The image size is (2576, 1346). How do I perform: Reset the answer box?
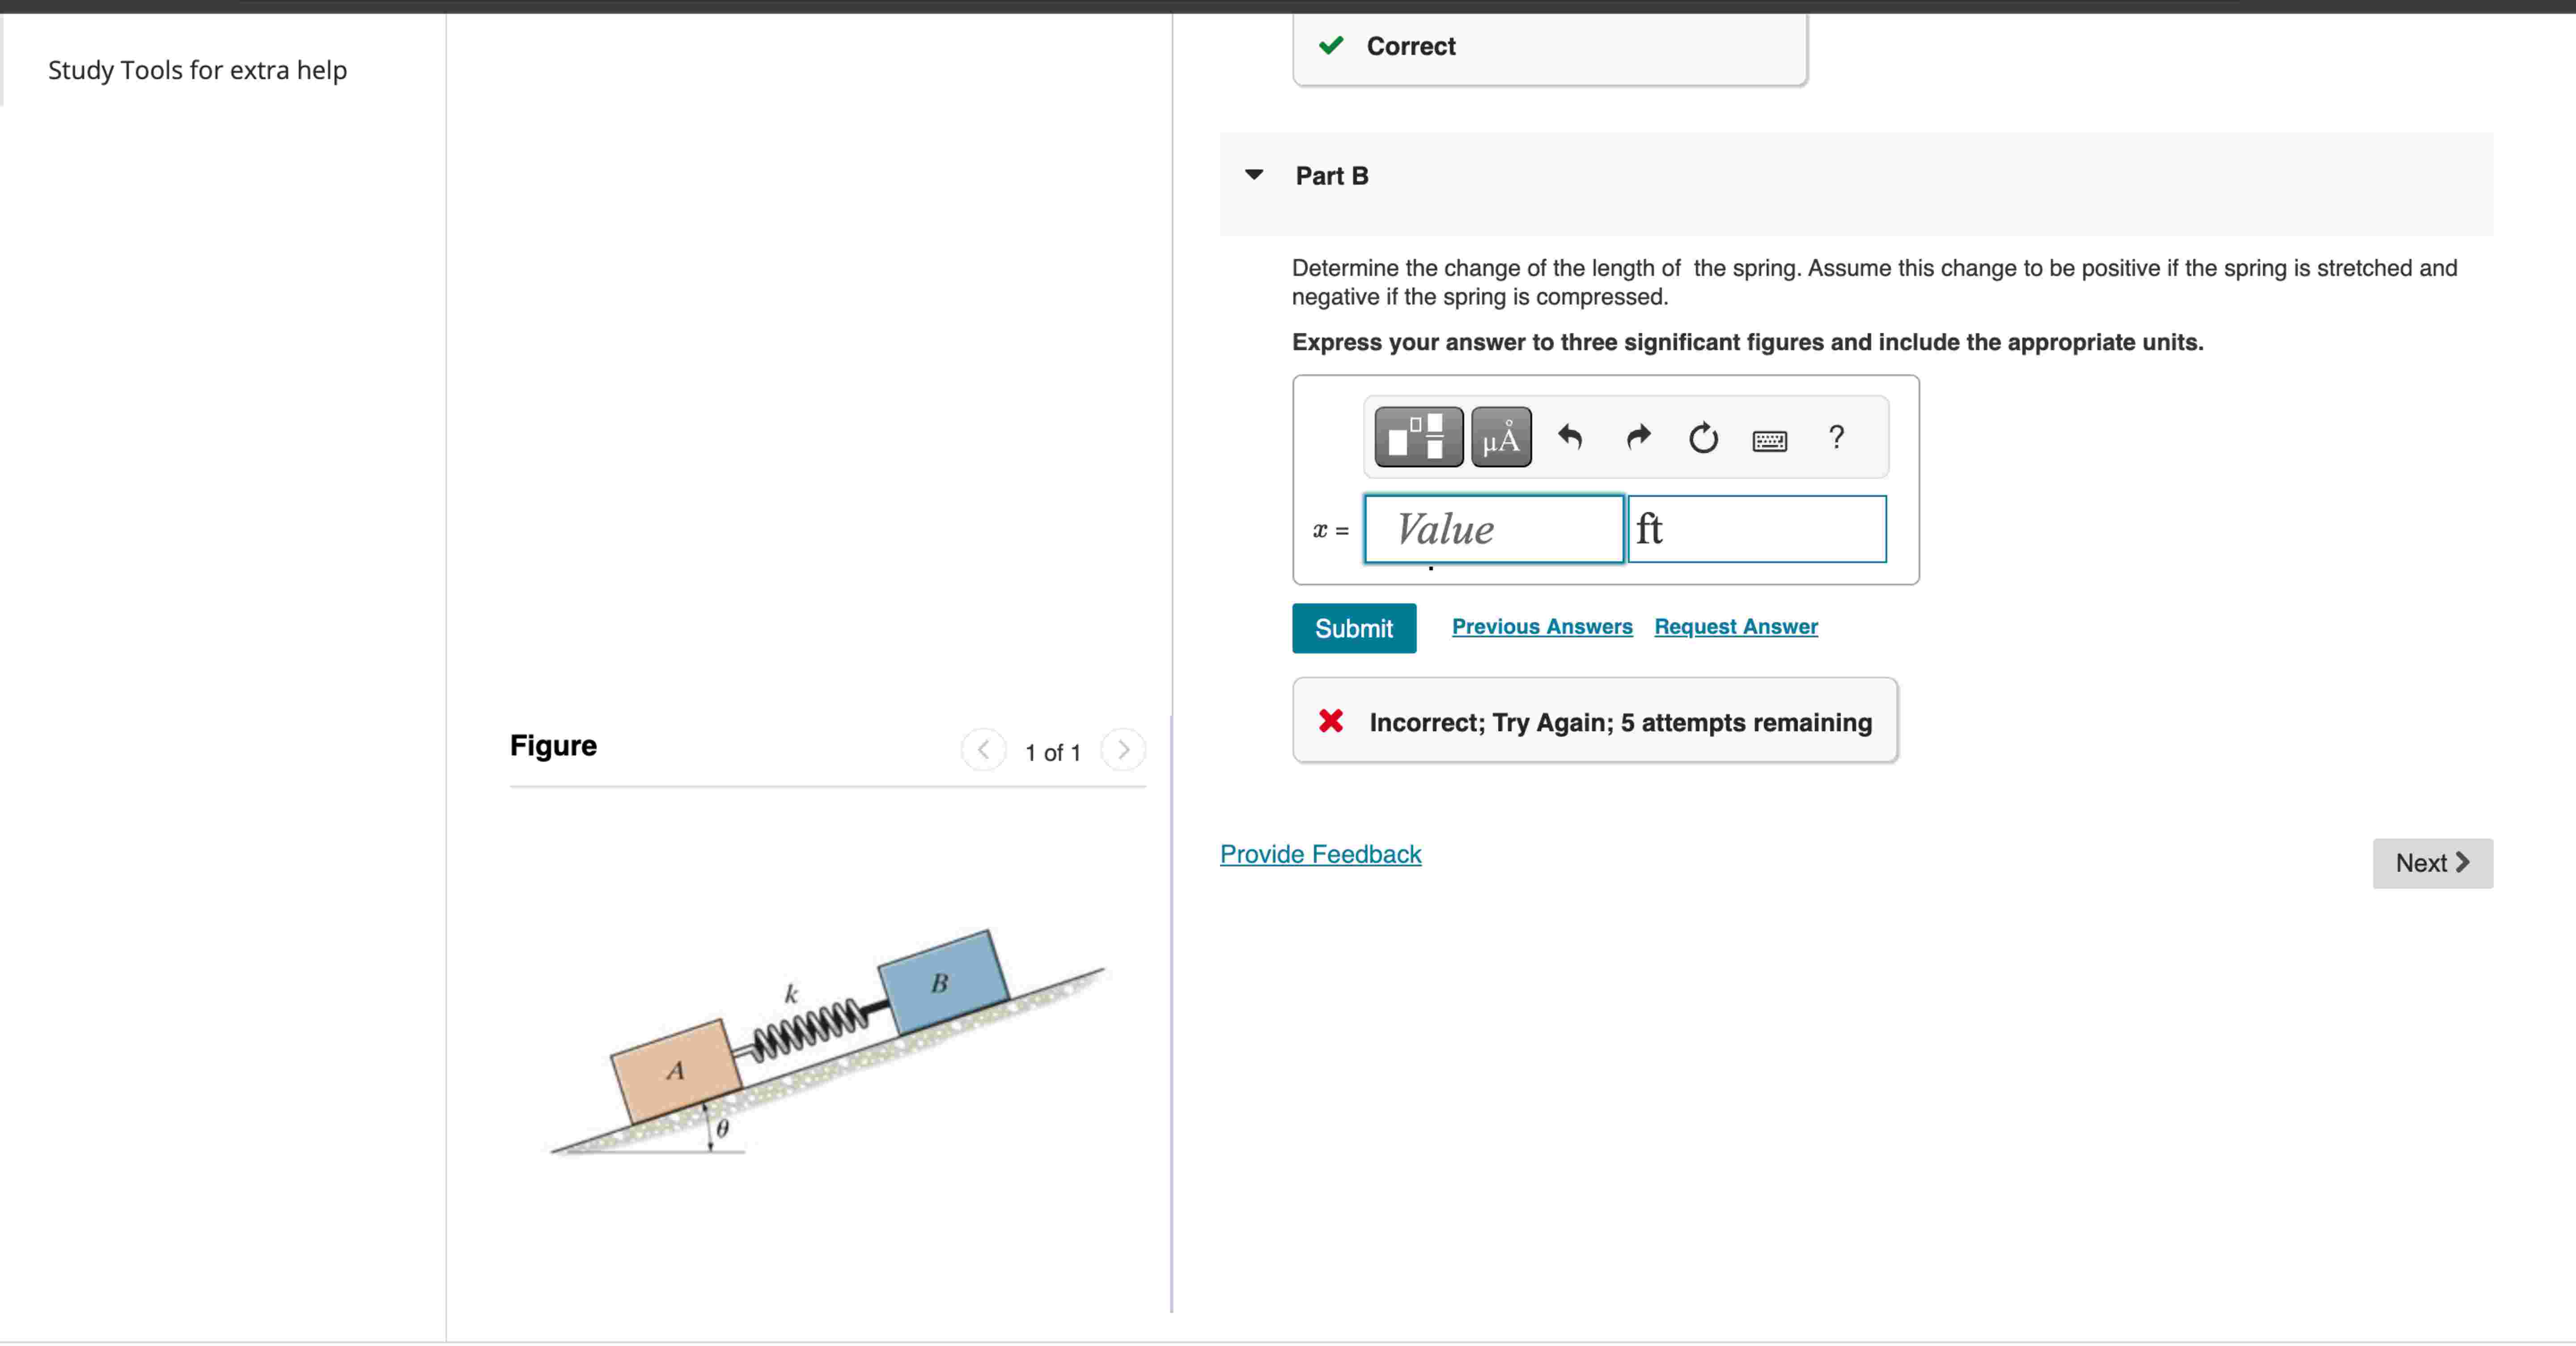(1703, 438)
